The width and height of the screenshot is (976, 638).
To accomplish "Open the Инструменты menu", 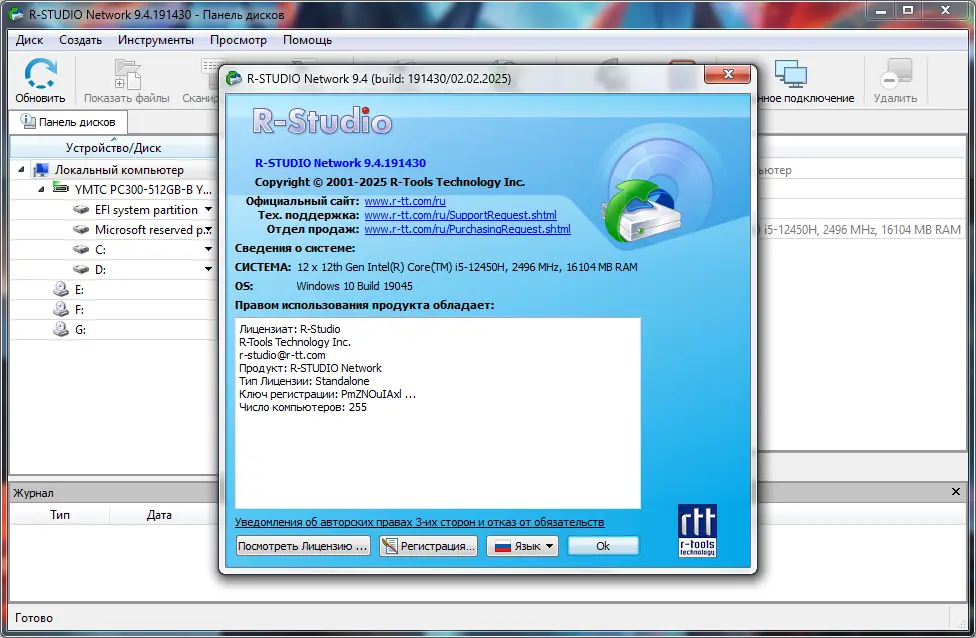I will (x=156, y=40).
